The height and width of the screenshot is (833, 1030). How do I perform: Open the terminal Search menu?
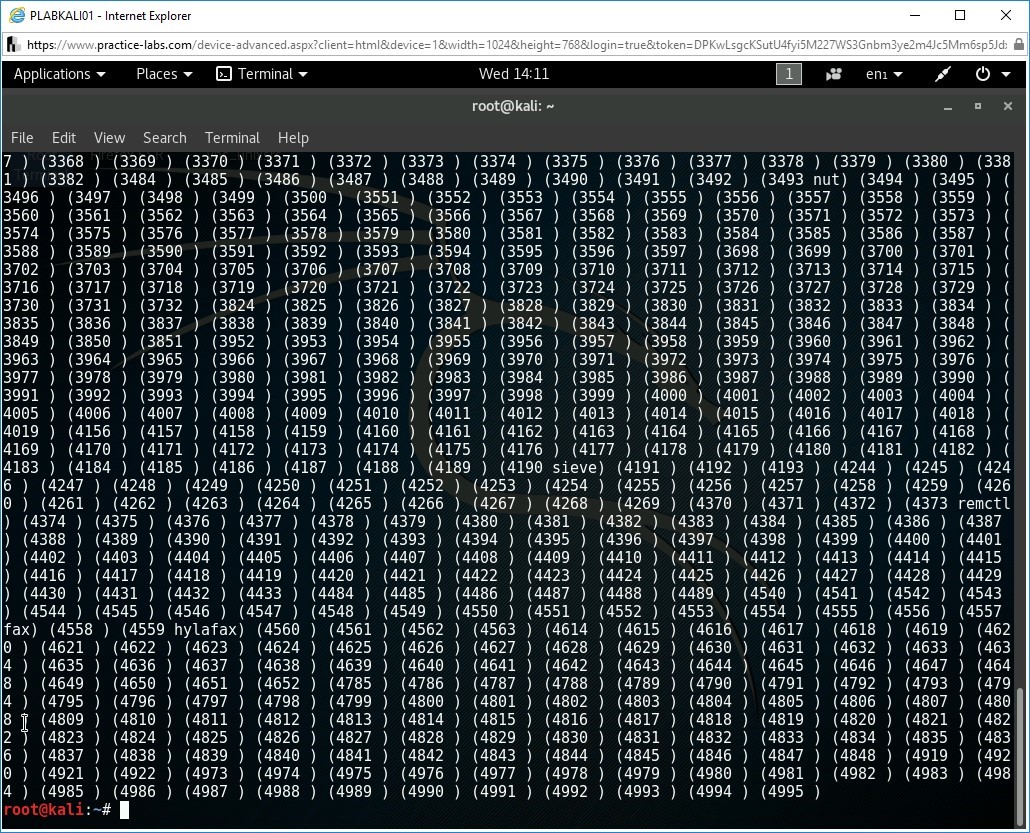[x=165, y=138]
